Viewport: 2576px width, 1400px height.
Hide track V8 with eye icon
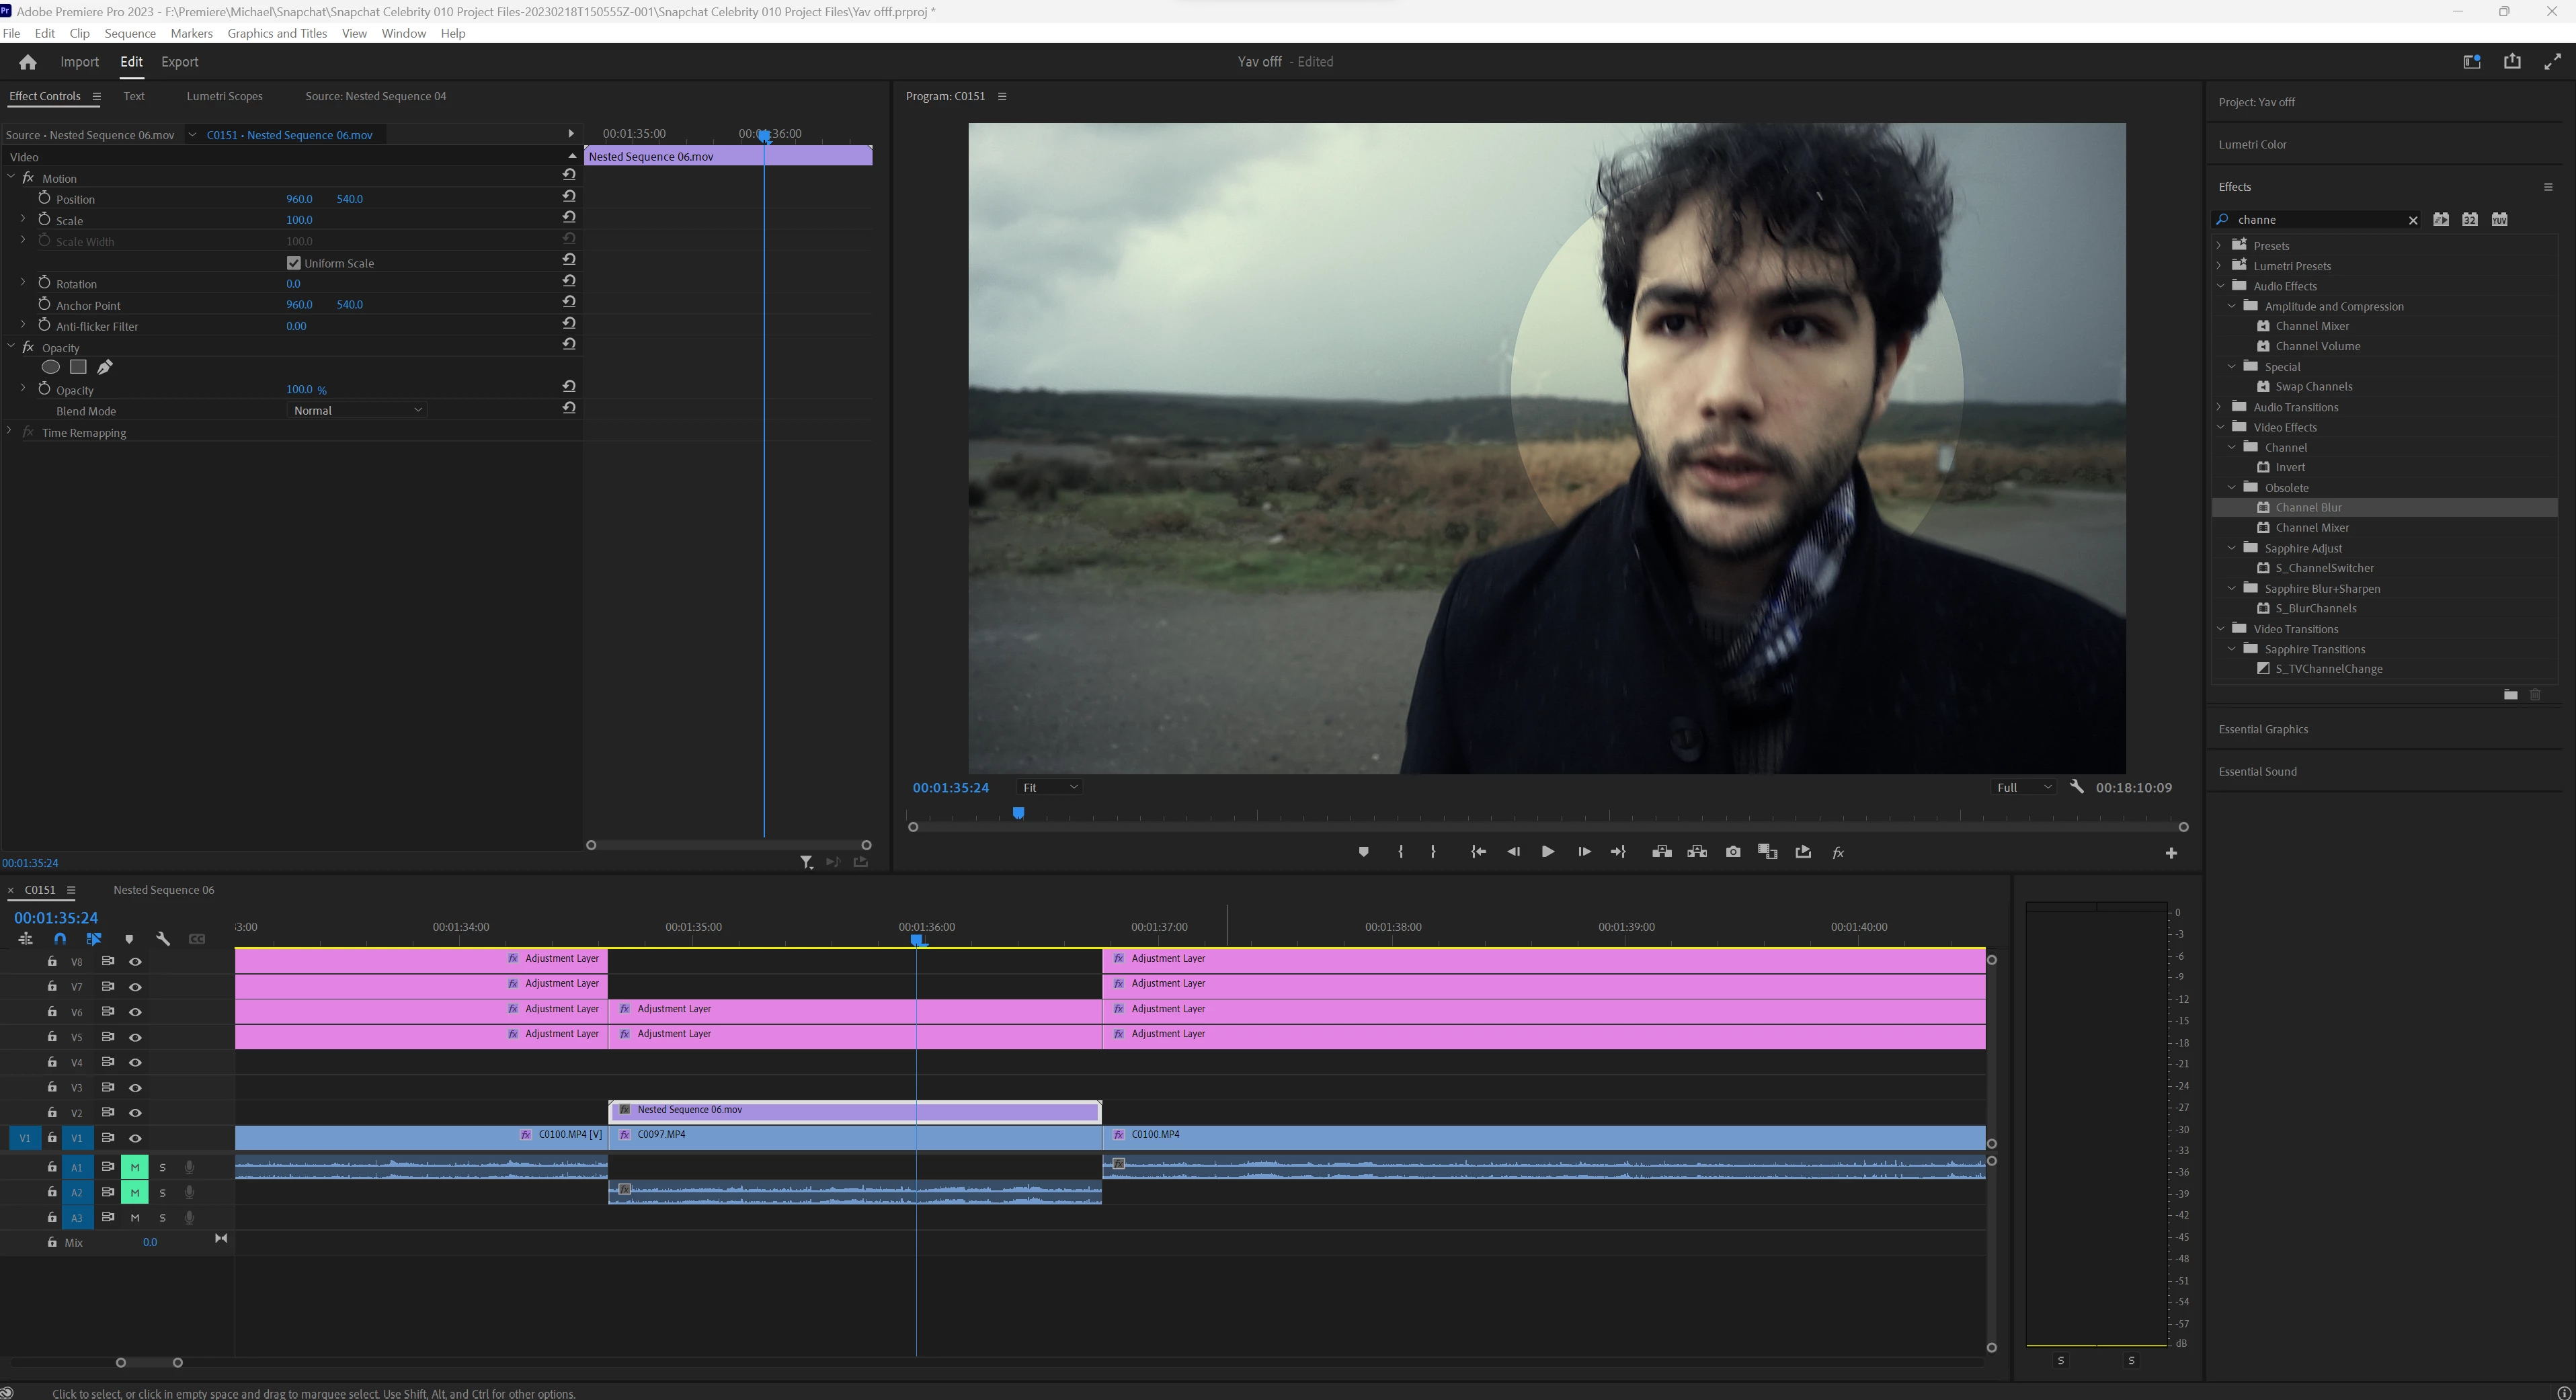pos(135,962)
